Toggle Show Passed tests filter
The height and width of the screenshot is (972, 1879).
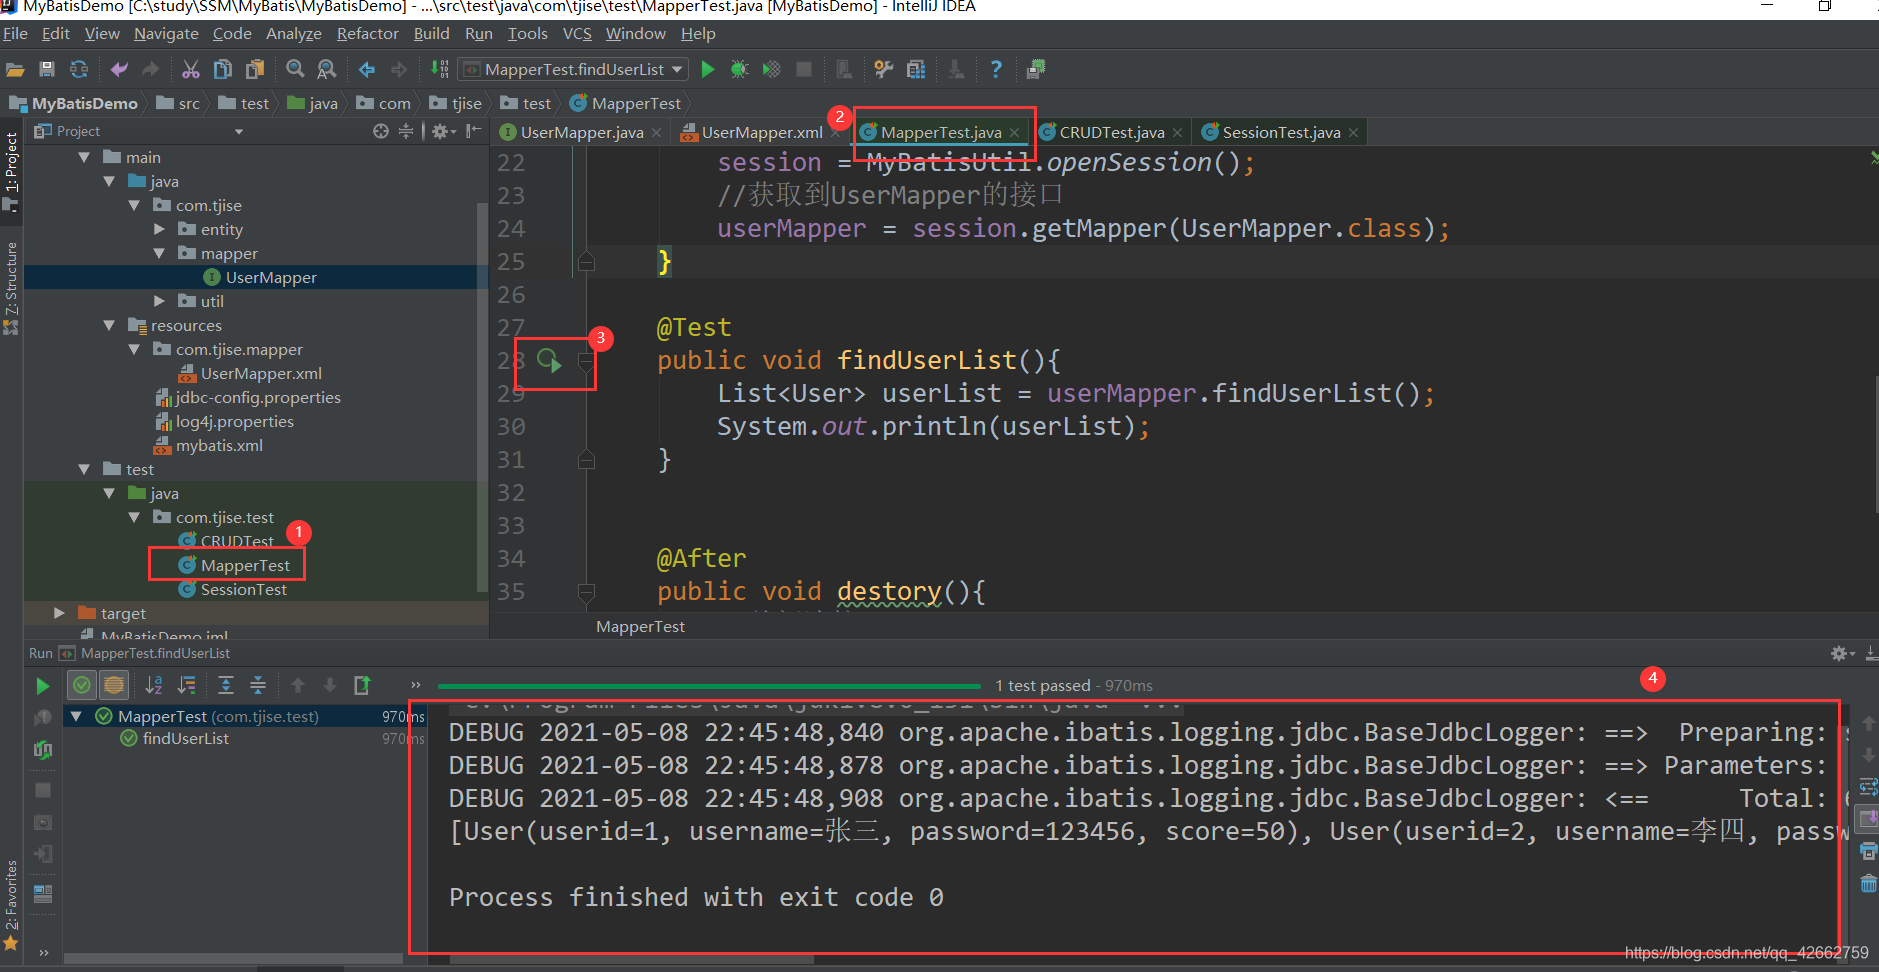tap(82, 685)
